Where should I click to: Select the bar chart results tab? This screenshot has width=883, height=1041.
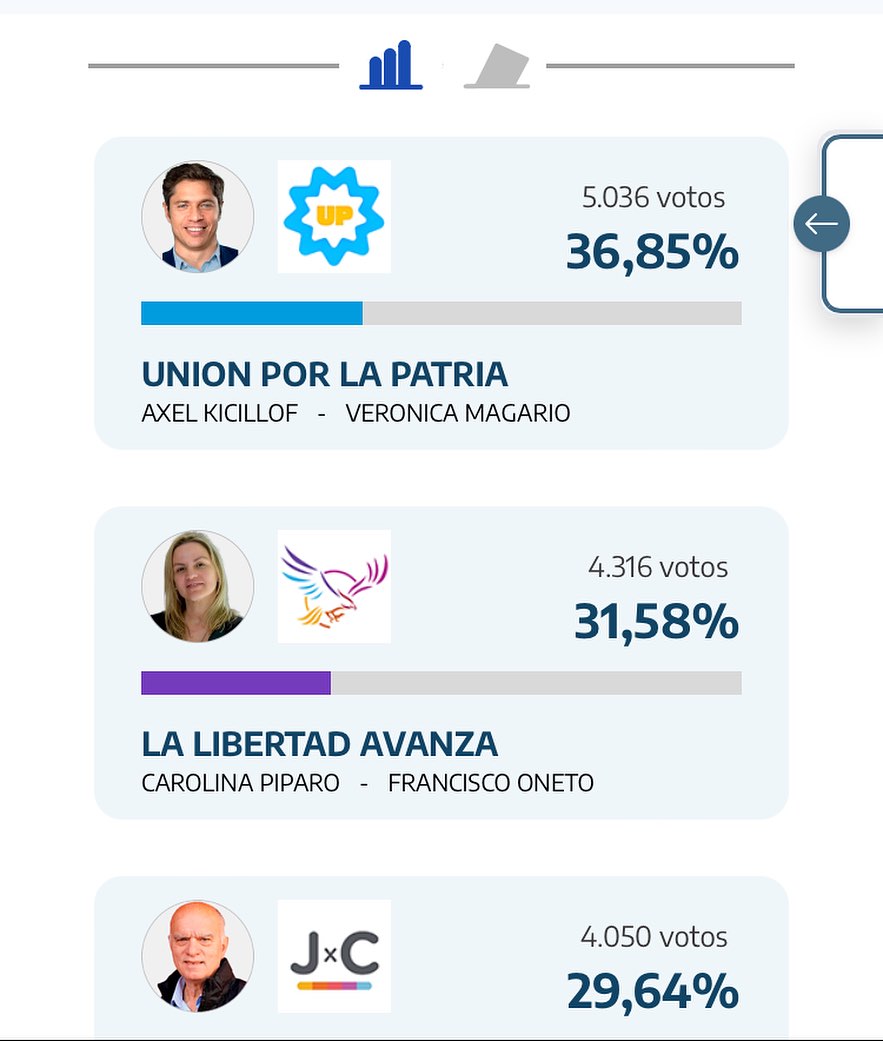[x=390, y=66]
